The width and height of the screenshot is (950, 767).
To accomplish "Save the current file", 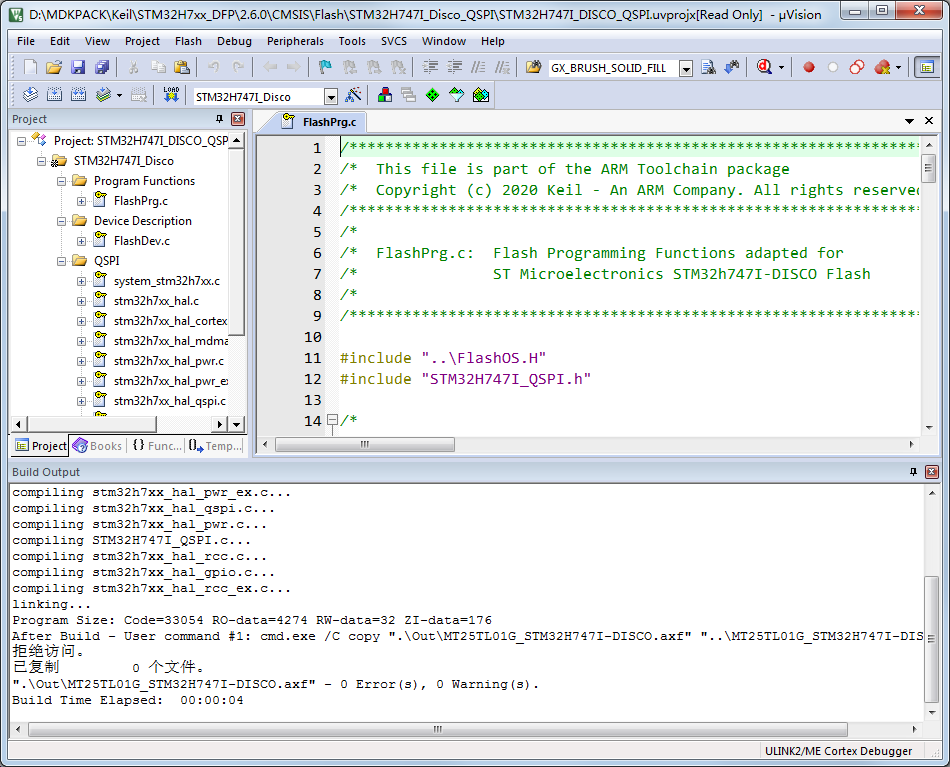I will [78, 67].
